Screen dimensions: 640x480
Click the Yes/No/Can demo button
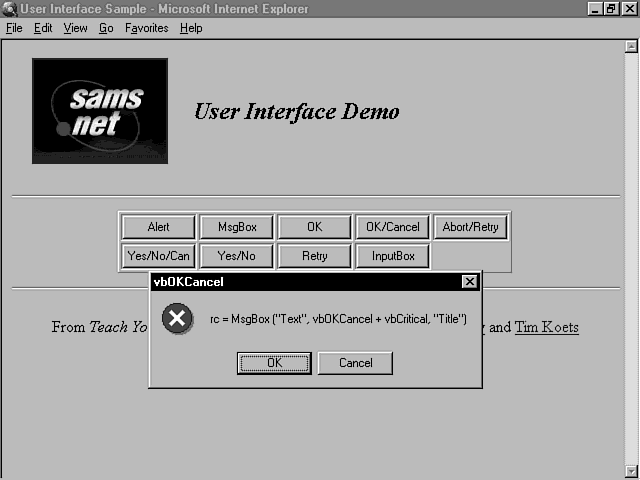(x=158, y=256)
